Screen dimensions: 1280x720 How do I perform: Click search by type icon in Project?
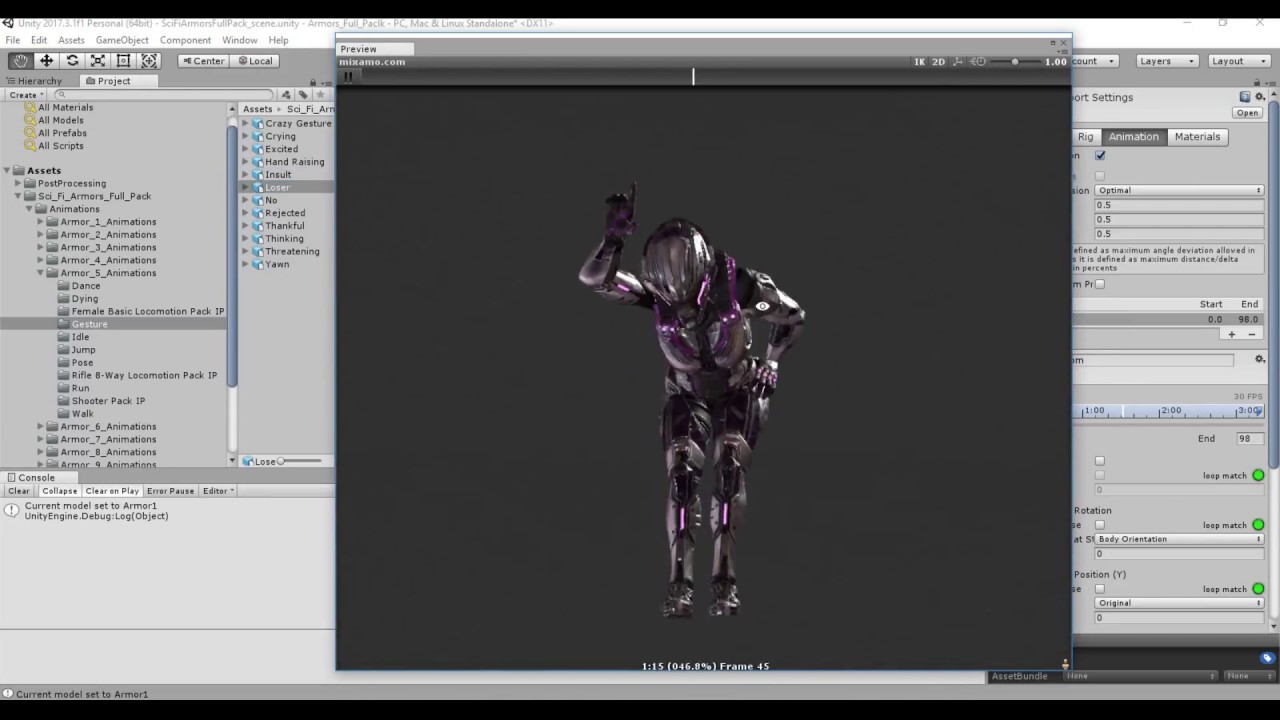tap(286, 95)
